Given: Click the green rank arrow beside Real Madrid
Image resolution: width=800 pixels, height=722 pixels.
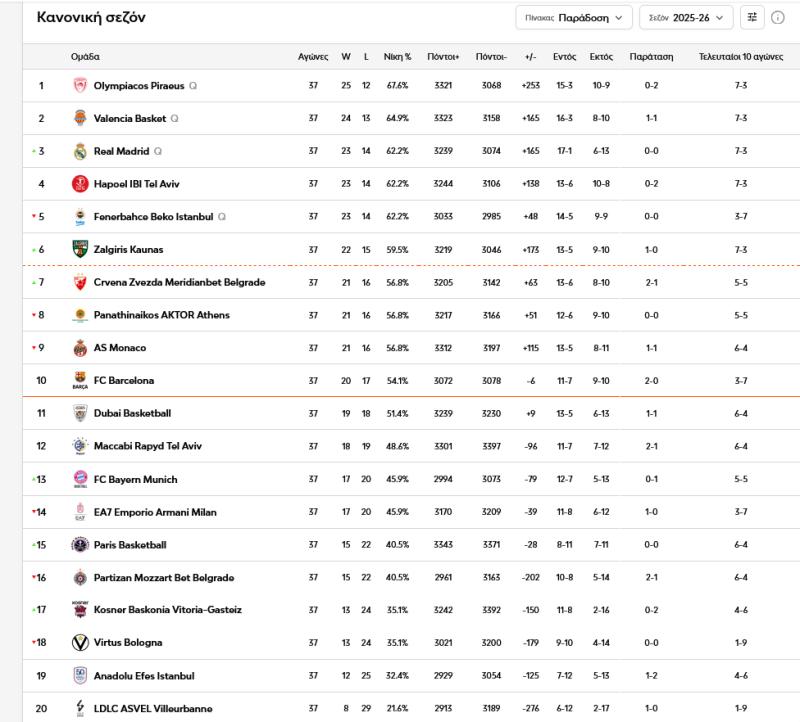Looking at the screenshot, I should pos(33,152).
